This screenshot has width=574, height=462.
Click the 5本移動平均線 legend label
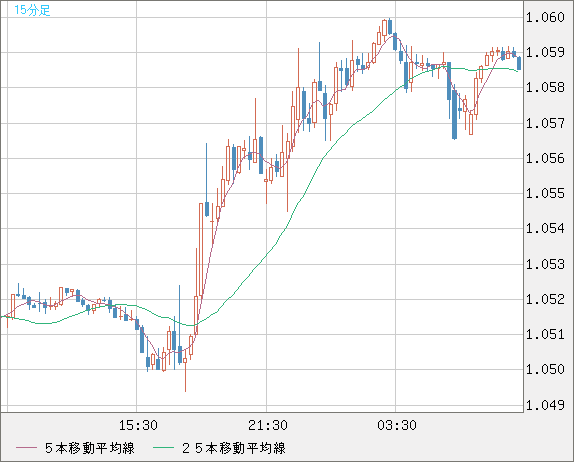(x=90, y=448)
